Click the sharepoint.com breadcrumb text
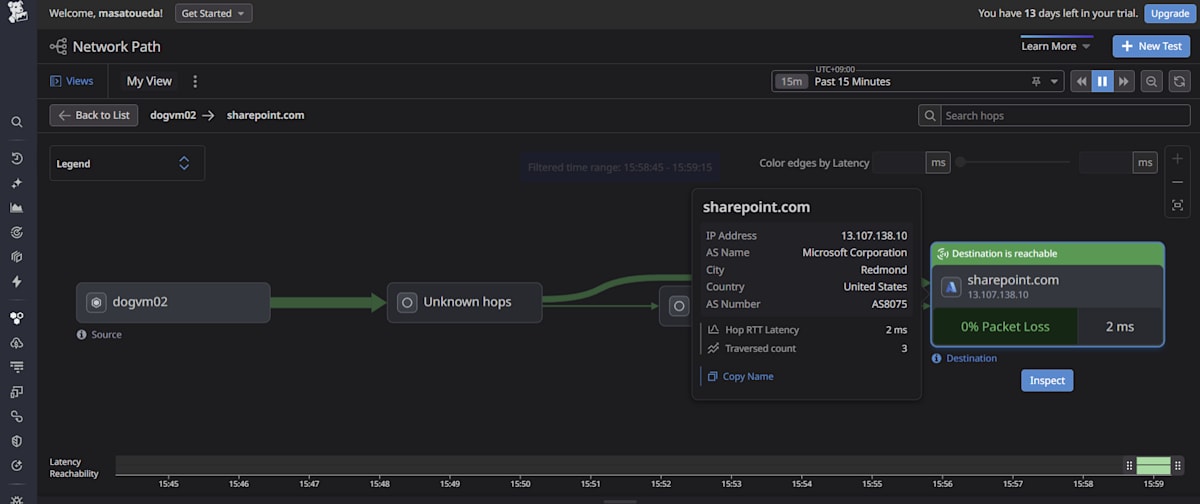Viewport: 1200px width, 504px height. coord(265,115)
